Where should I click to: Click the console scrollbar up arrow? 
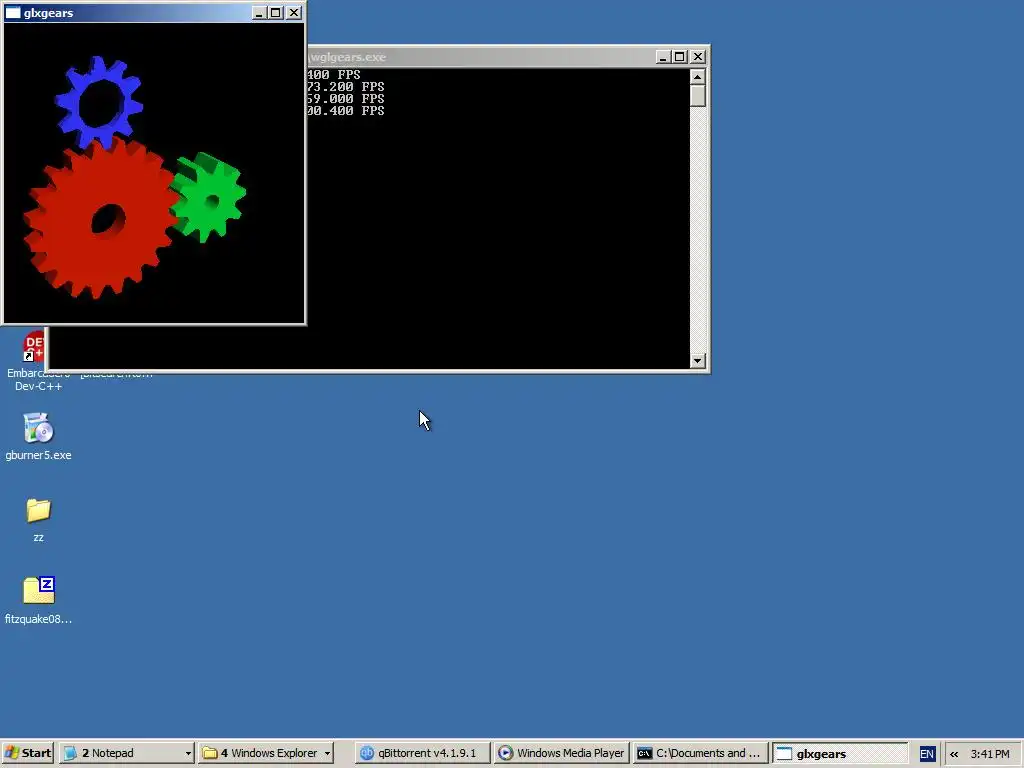(697, 77)
